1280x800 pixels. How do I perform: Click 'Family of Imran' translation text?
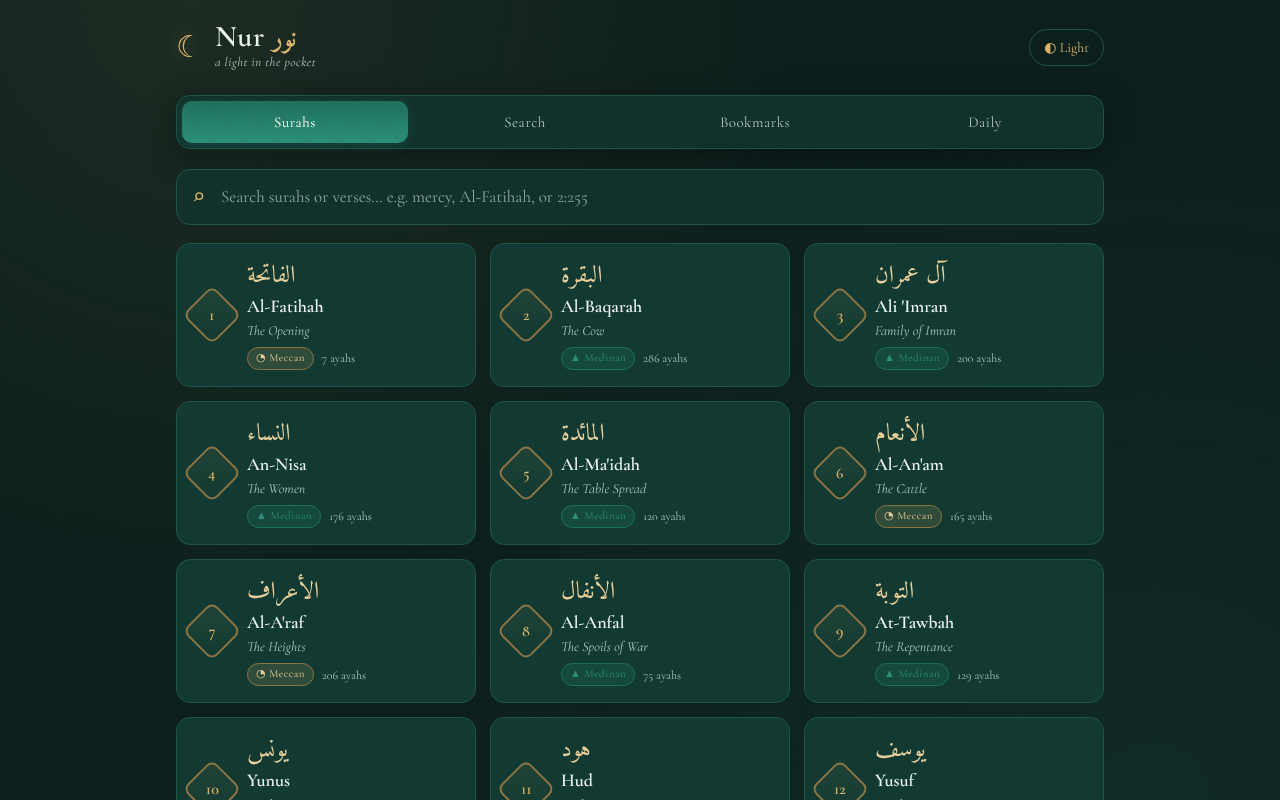[915, 331]
